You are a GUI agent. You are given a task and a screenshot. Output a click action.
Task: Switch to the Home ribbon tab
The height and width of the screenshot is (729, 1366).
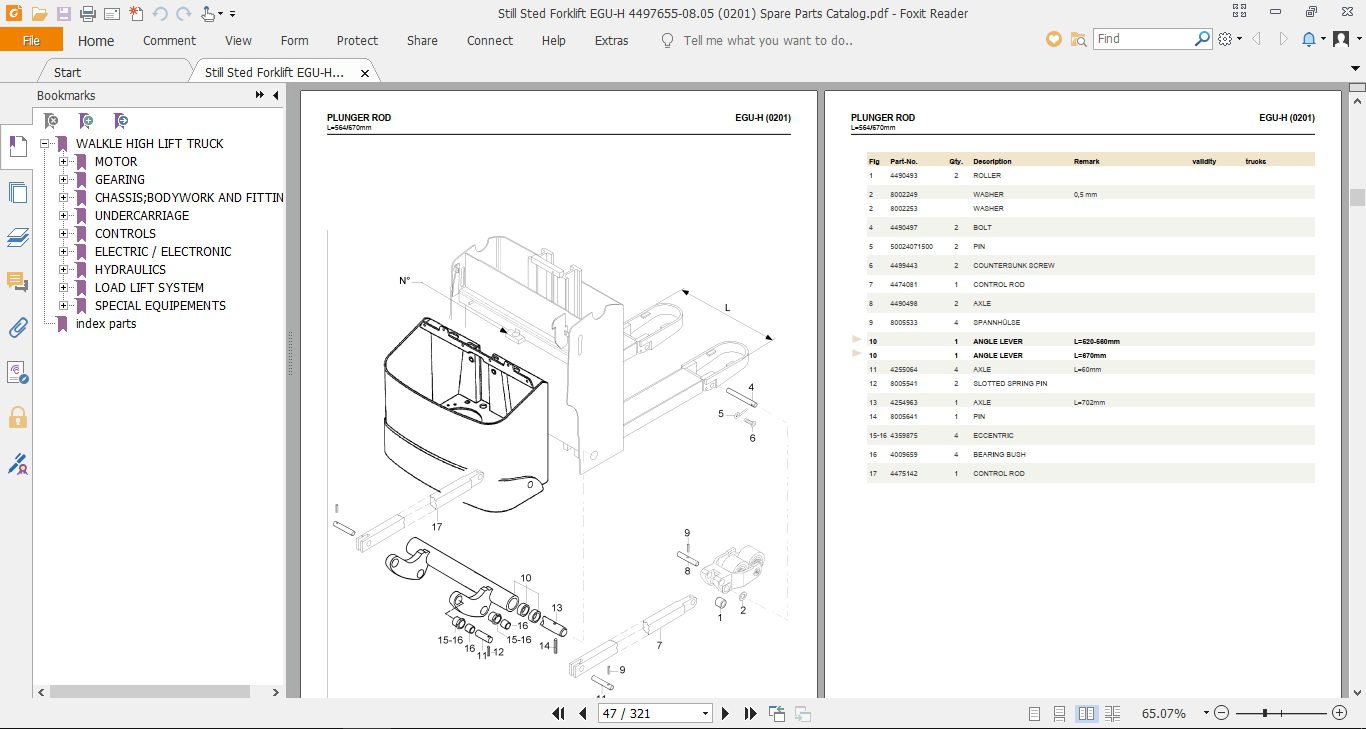(x=96, y=41)
